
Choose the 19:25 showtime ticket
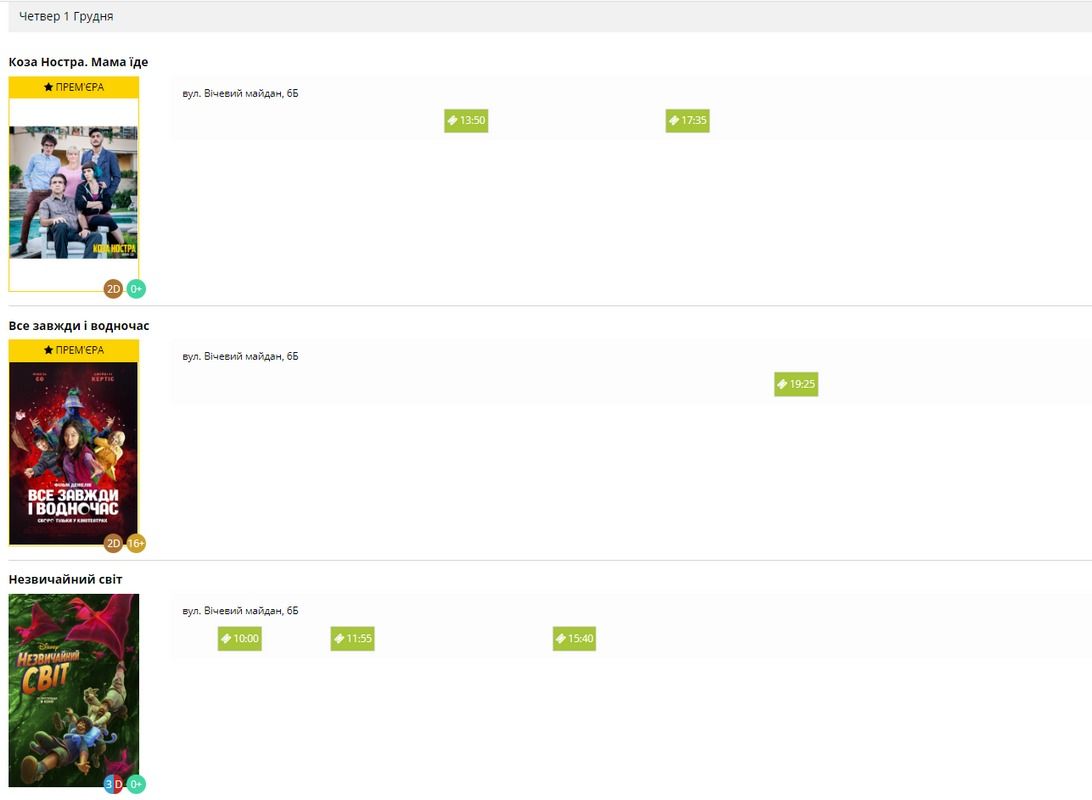(796, 384)
